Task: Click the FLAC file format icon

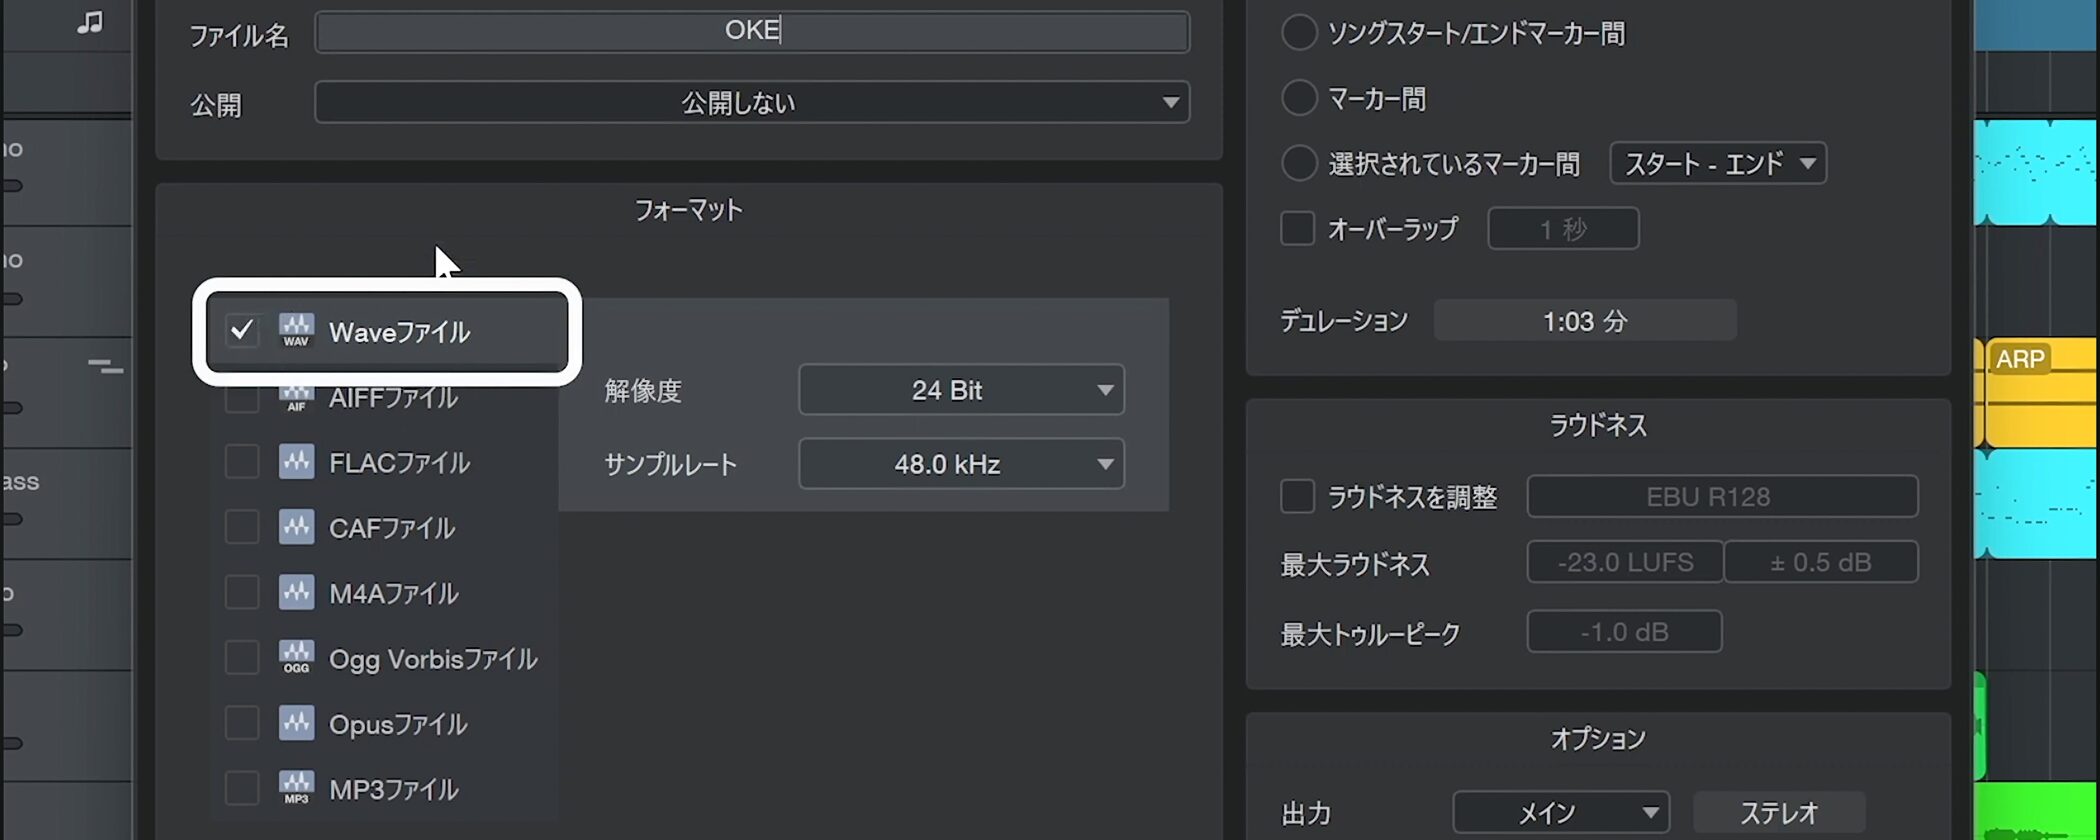Action: 296,462
